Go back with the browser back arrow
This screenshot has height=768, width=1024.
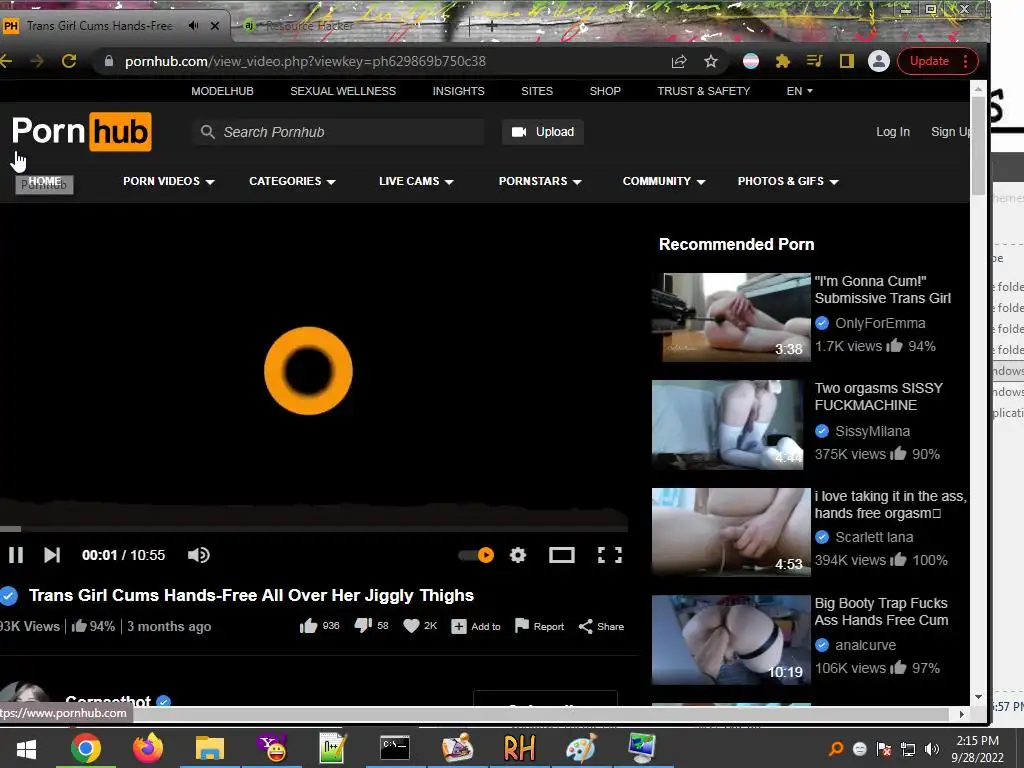[6, 61]
